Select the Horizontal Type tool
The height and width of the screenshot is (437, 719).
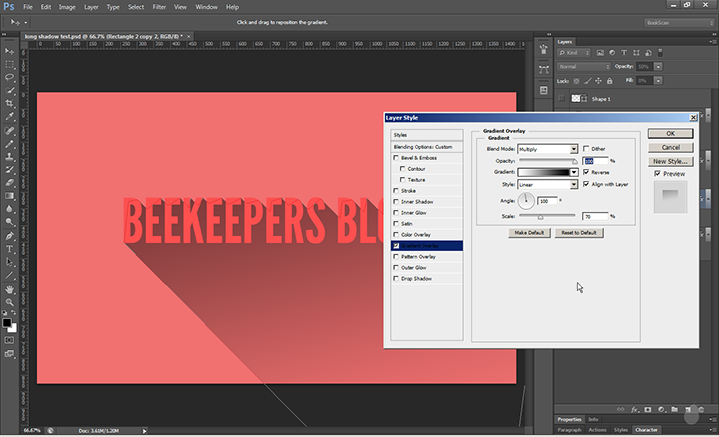pos(10,247)
